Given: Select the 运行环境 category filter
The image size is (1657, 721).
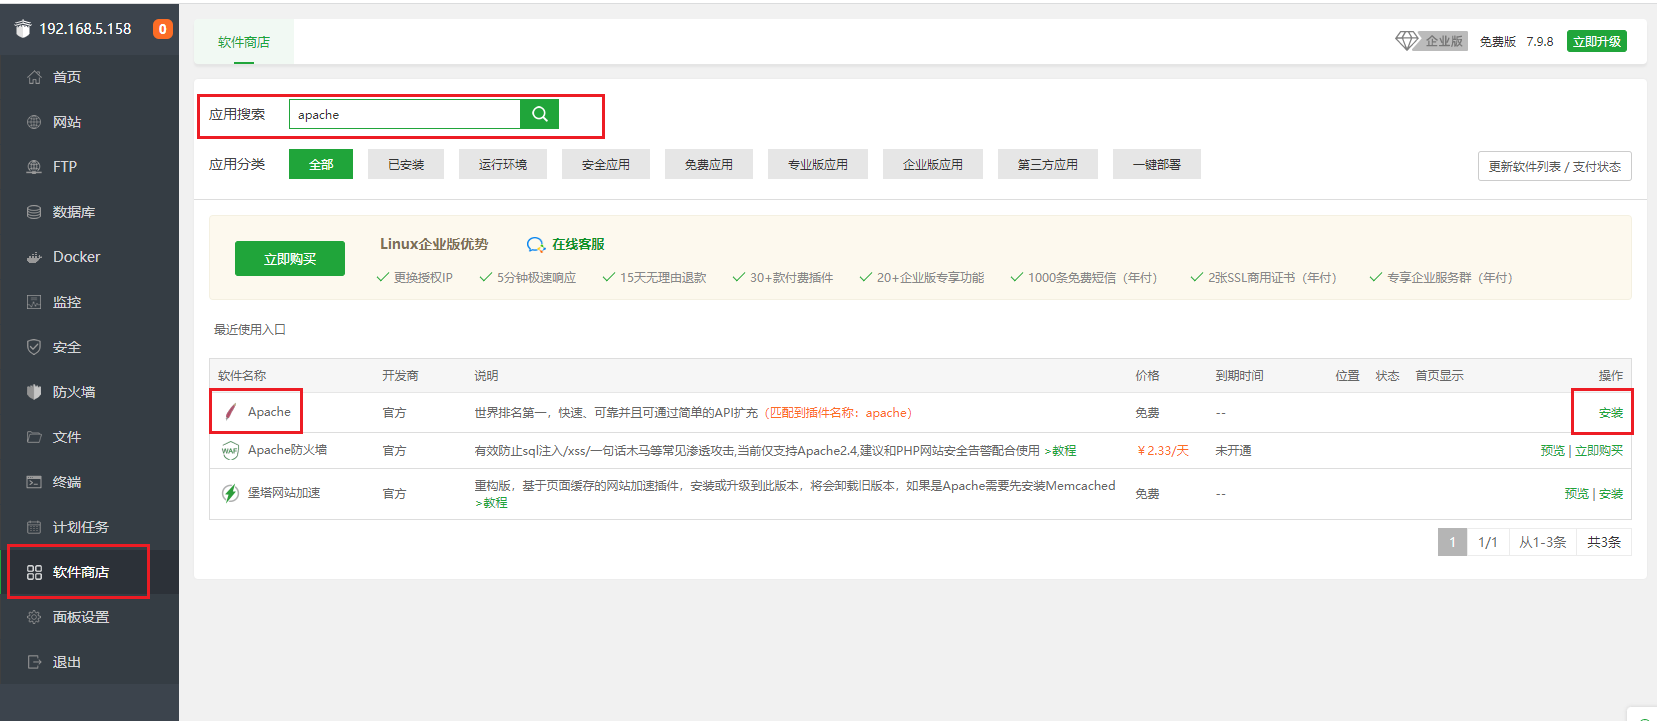Looking at the screenshot, I should [503, 164].
